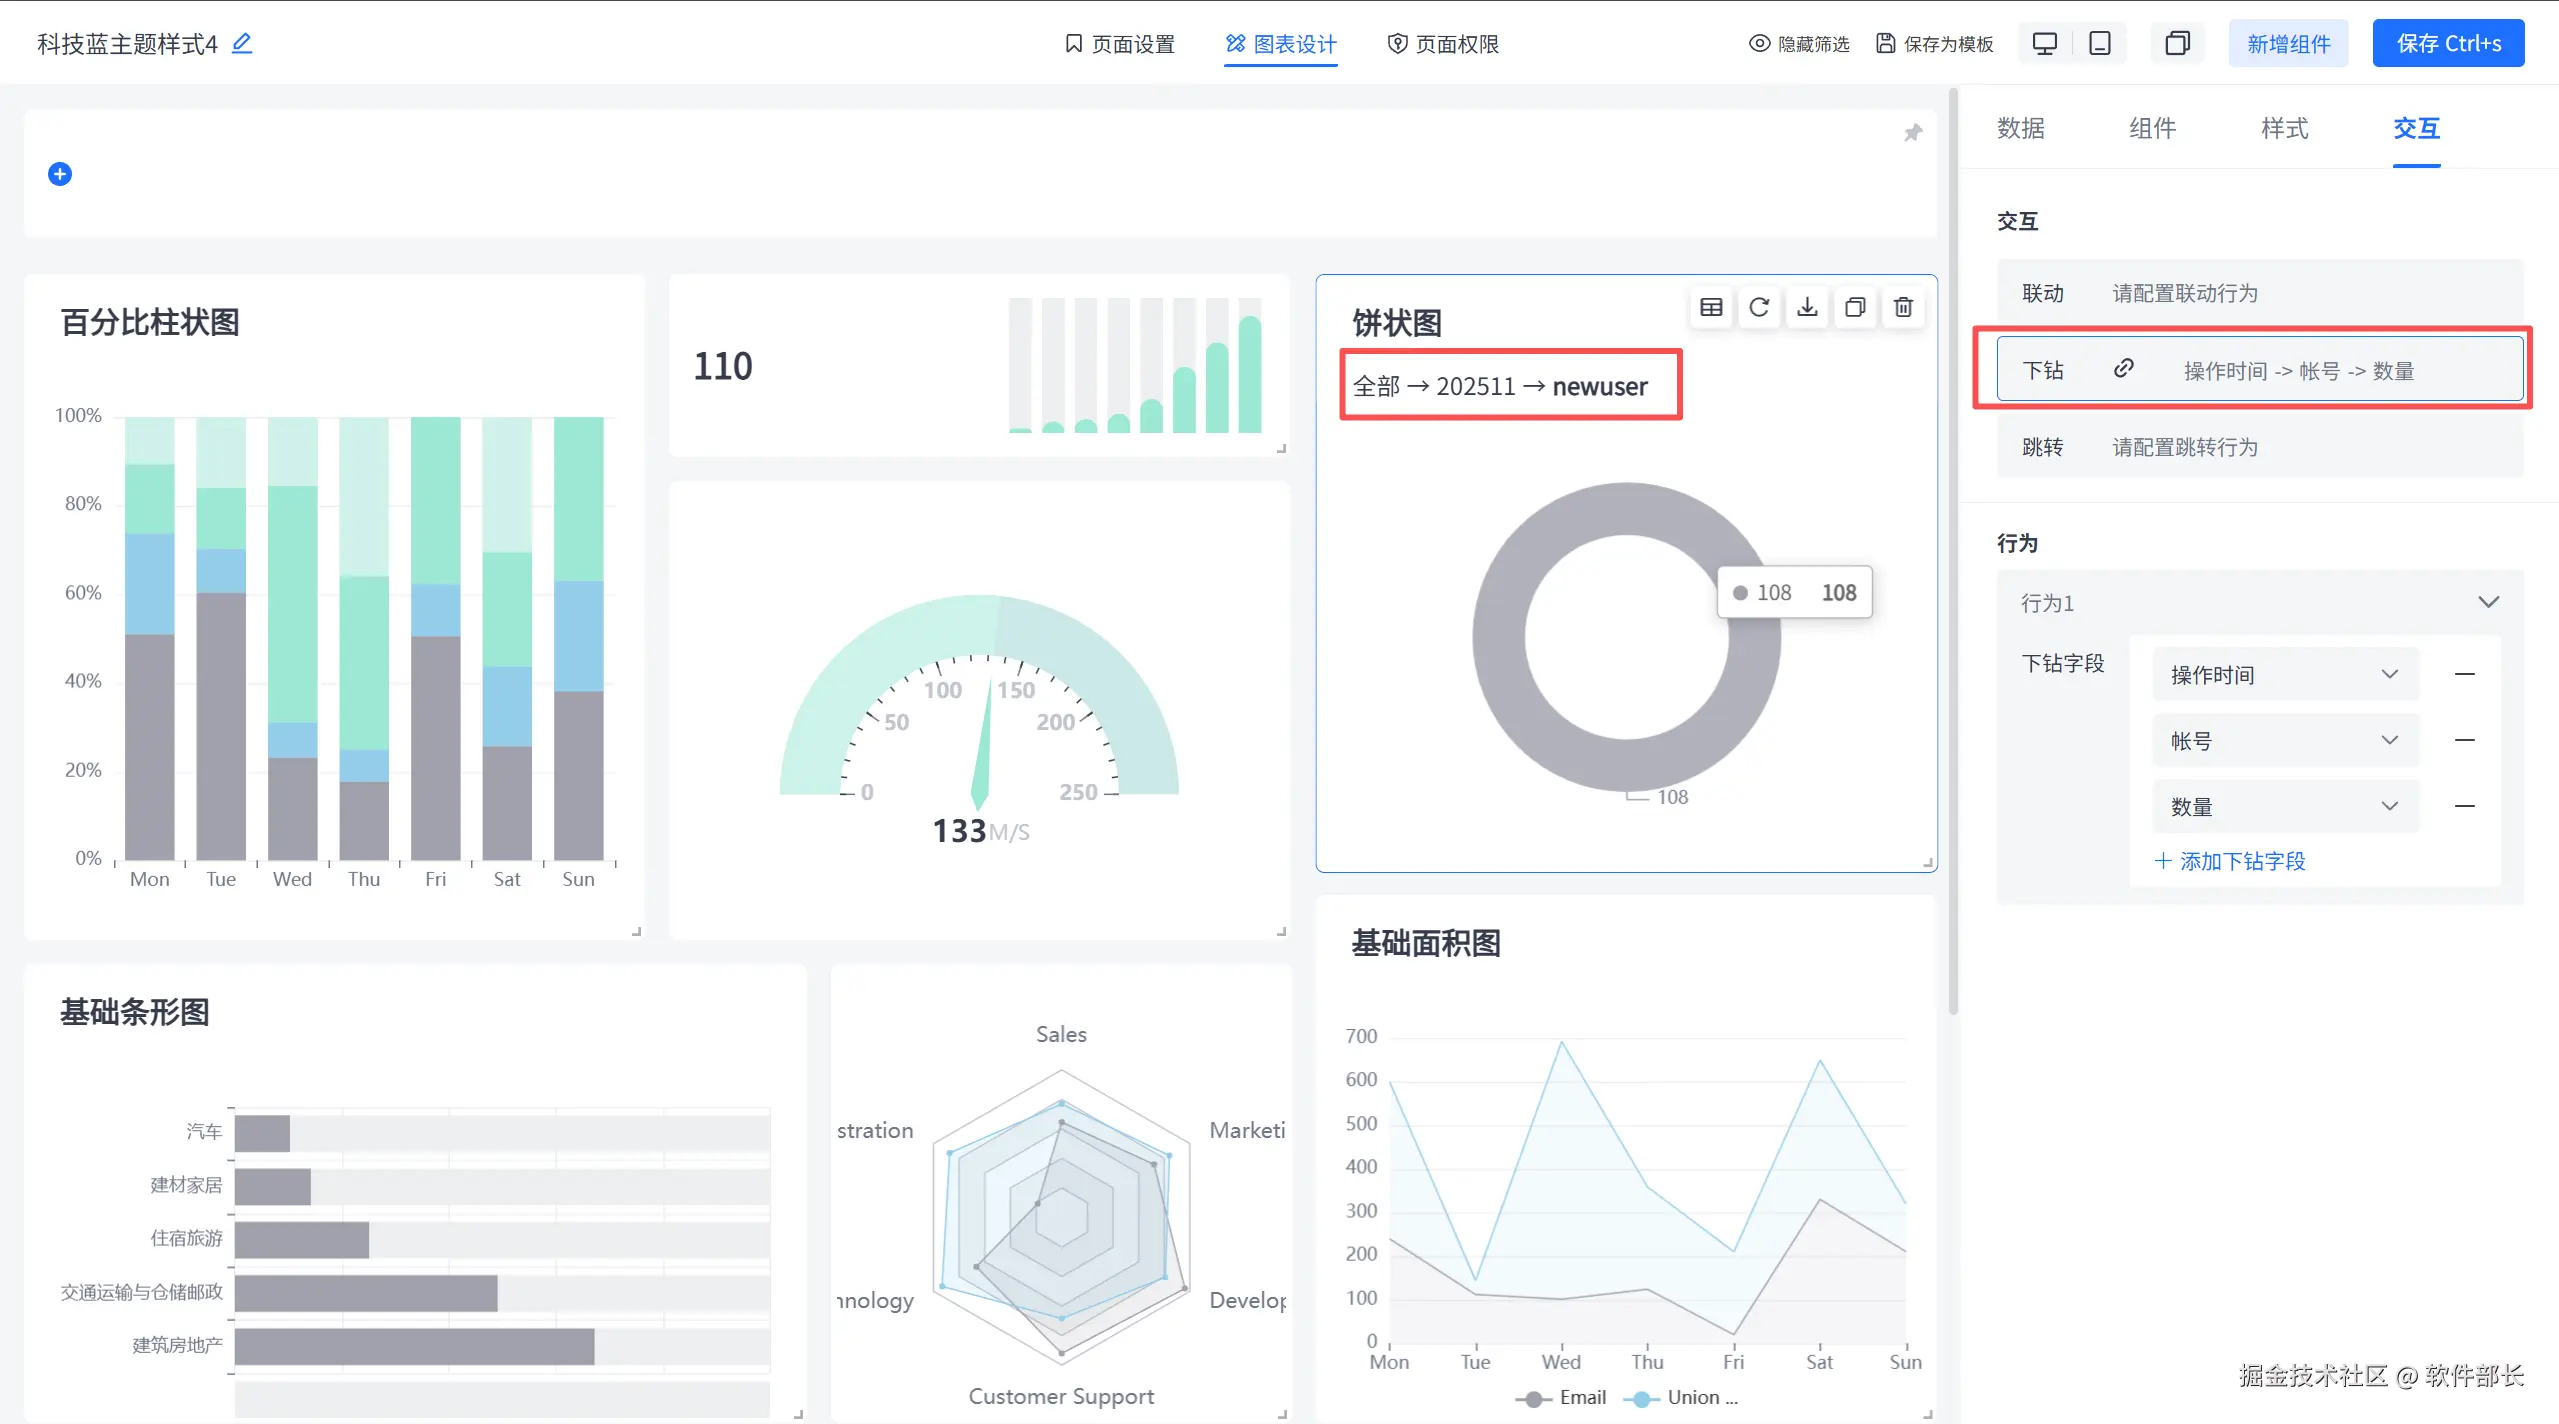Delete the pie chart with trash icon

tap(1903, 307)
